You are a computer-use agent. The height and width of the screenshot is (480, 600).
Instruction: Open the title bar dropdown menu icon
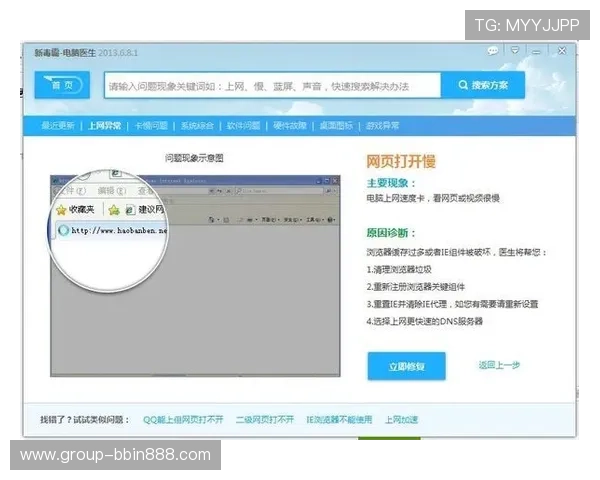point(515,51)
